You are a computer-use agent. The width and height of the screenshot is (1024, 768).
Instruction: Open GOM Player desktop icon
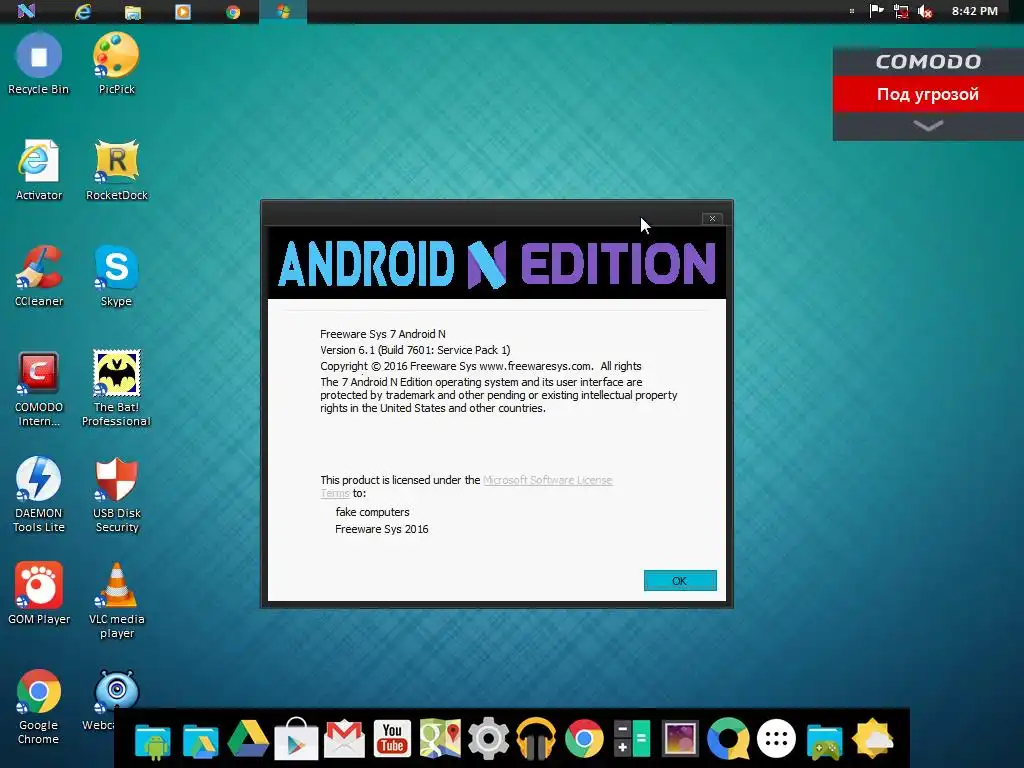click(39, 593)
